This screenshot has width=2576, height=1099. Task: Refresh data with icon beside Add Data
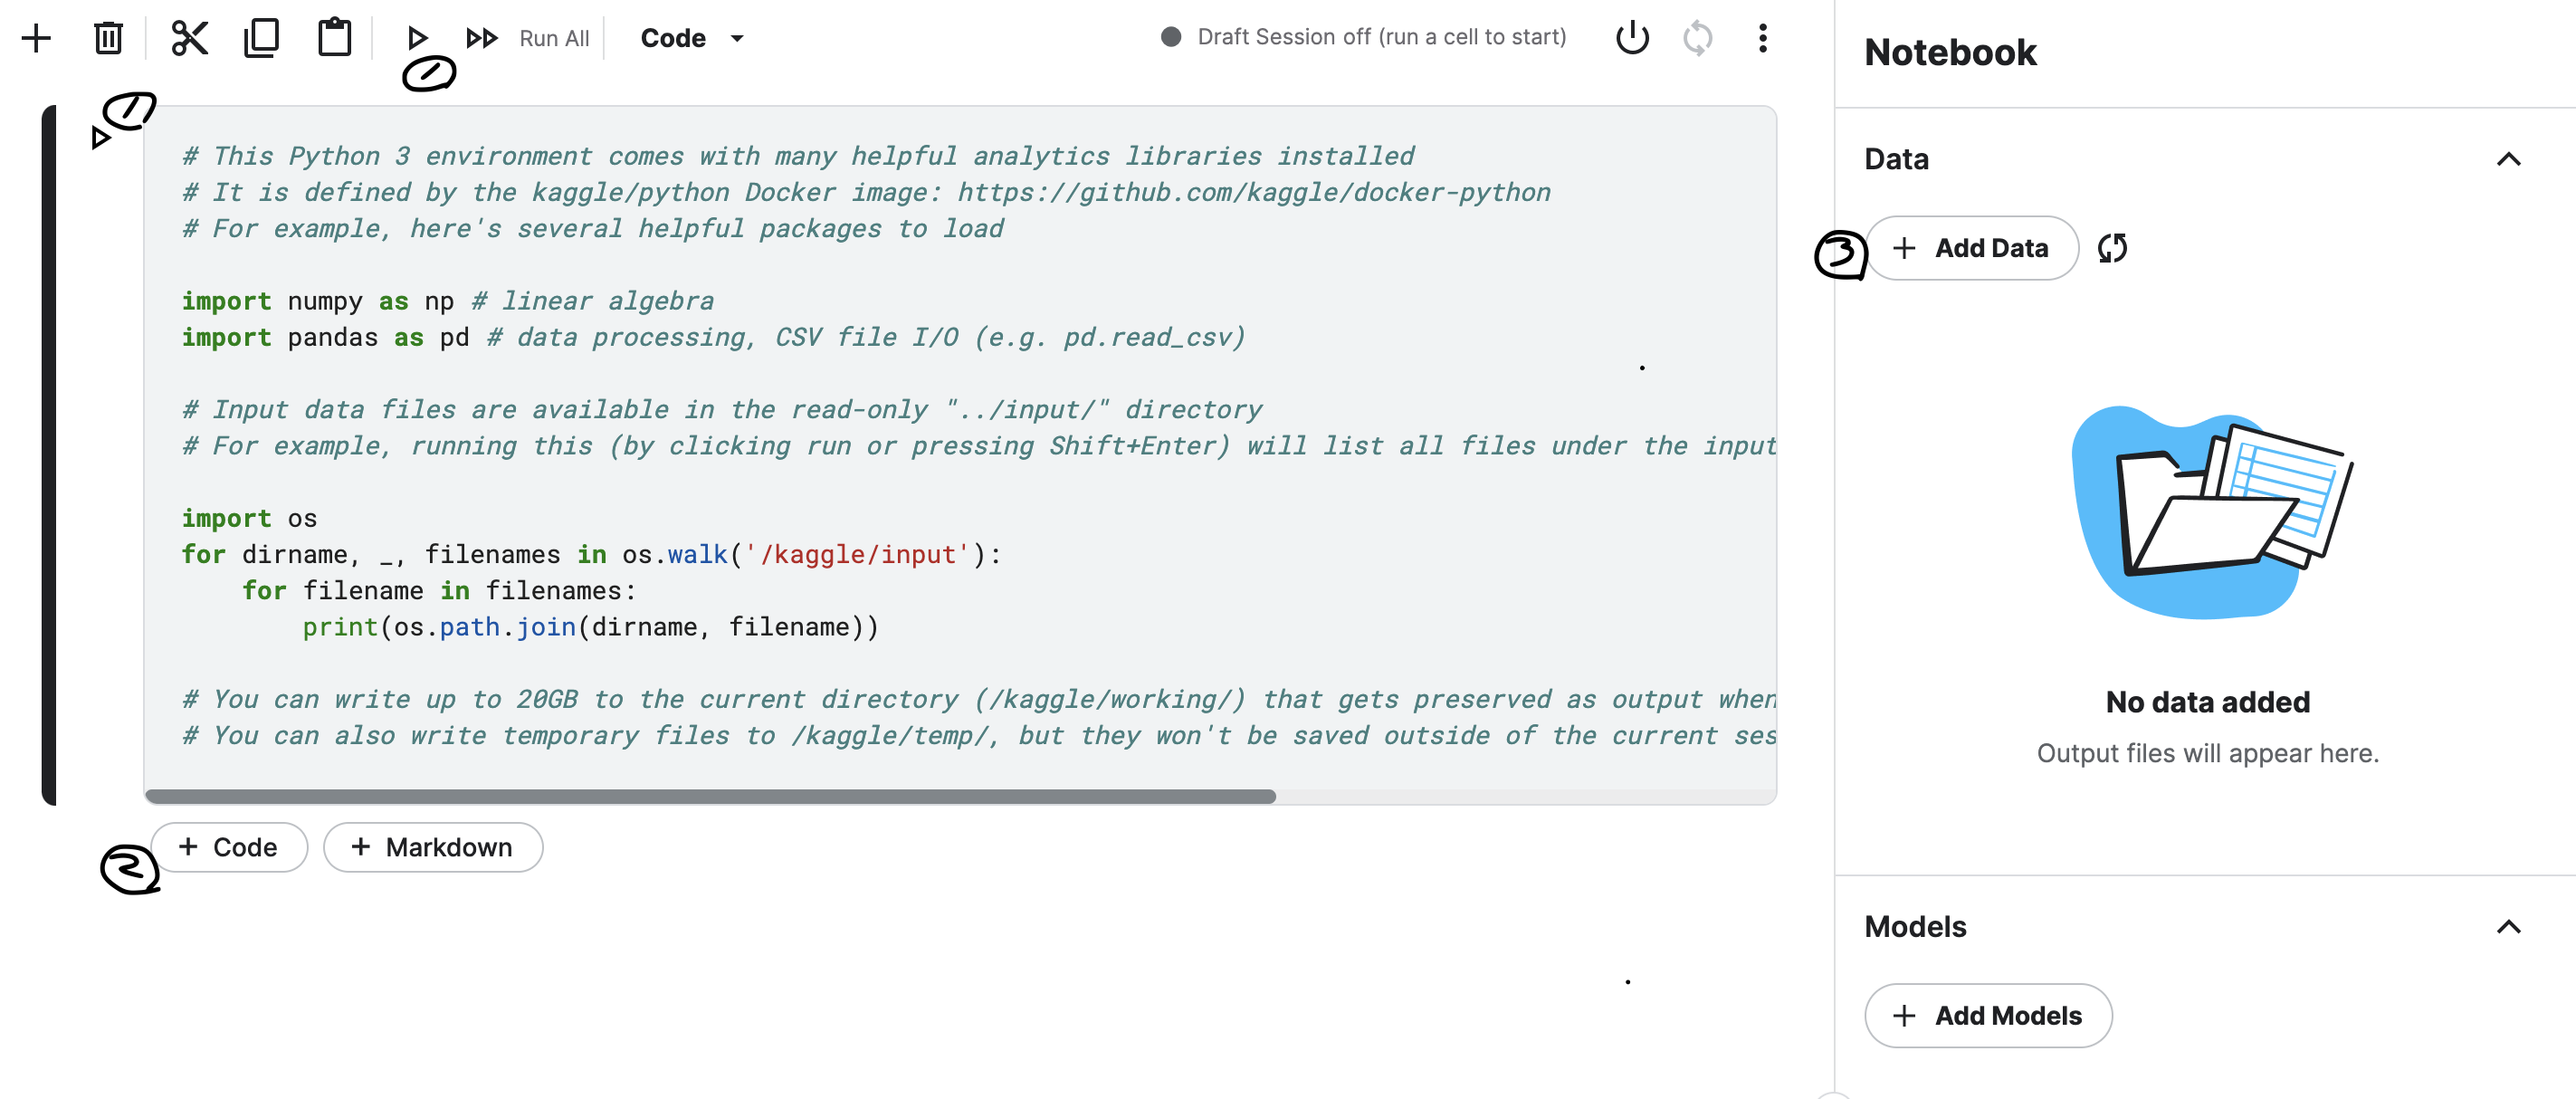point(2112,248)
